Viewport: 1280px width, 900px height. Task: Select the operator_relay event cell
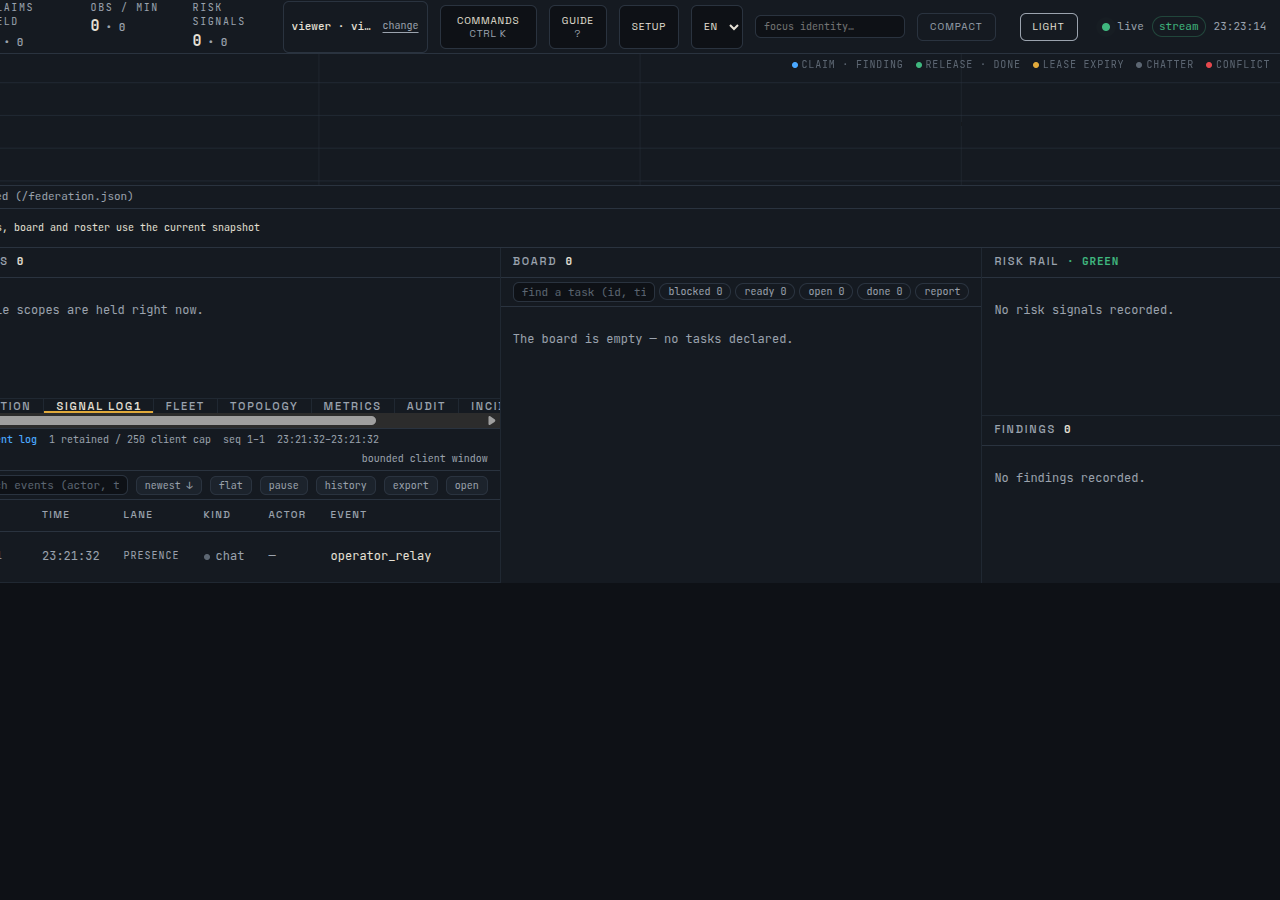[x=381, y=556]
